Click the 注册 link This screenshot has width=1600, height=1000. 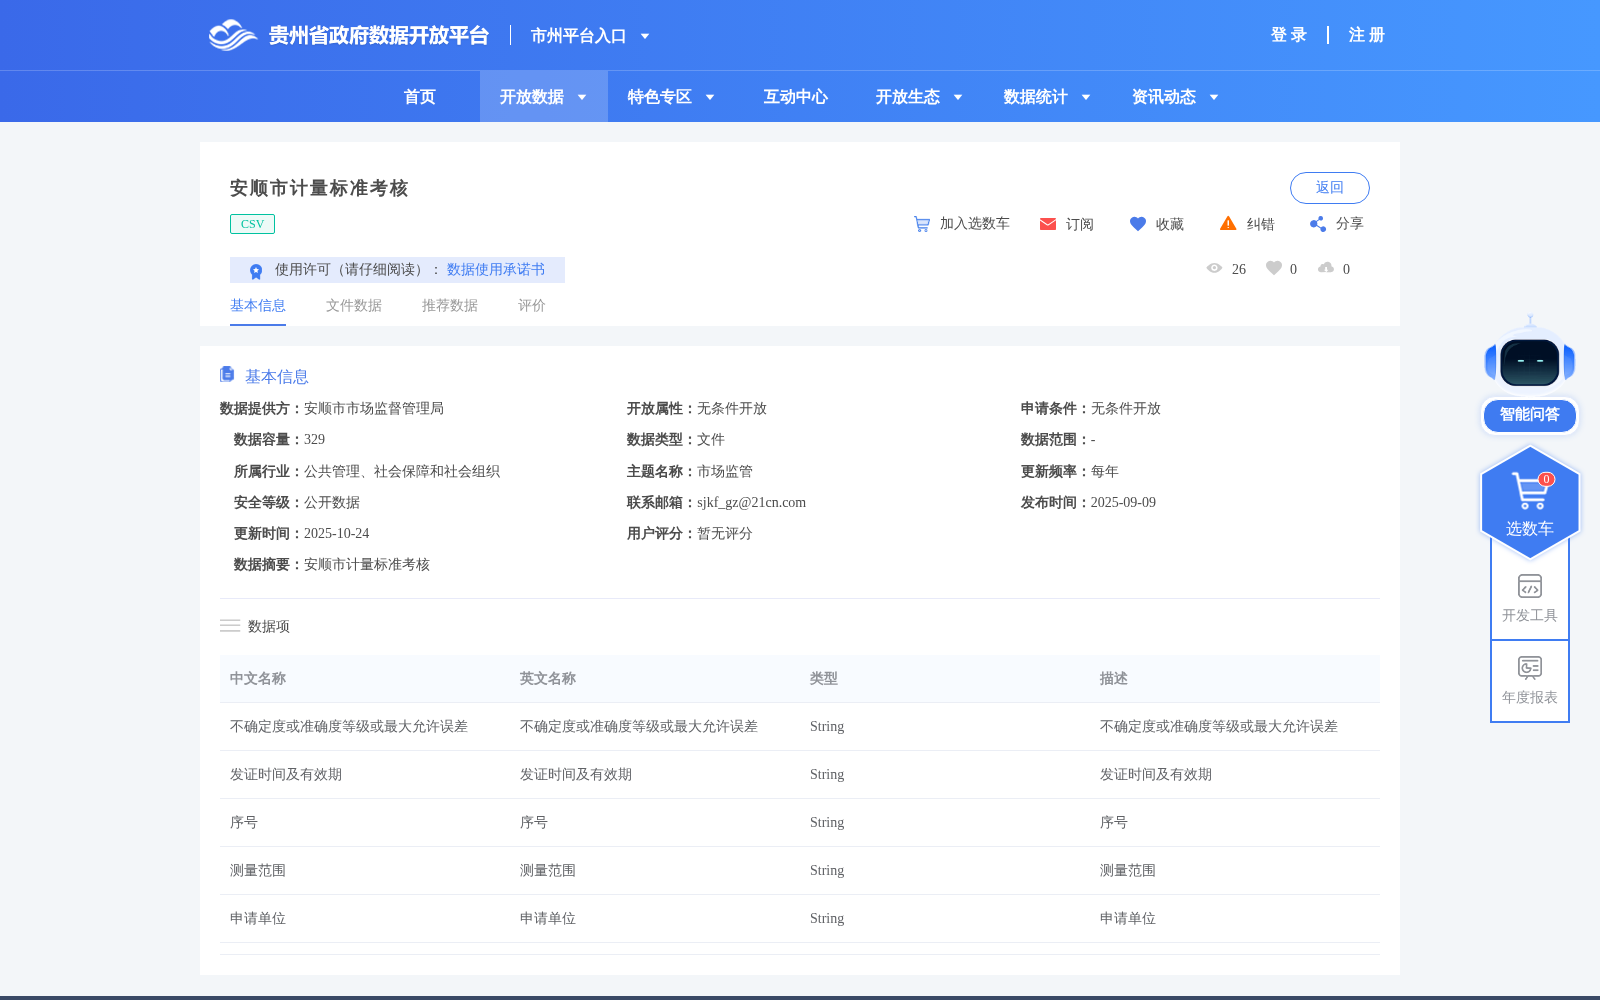coord(1367,35)
